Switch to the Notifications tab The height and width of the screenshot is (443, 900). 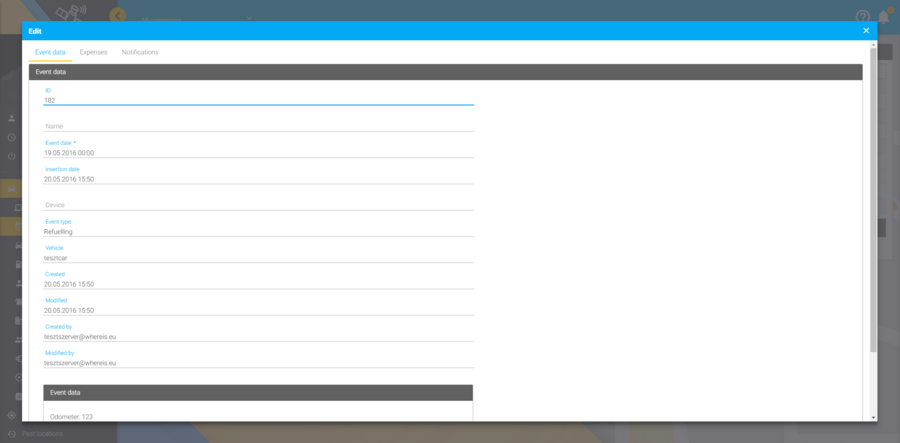140,52
